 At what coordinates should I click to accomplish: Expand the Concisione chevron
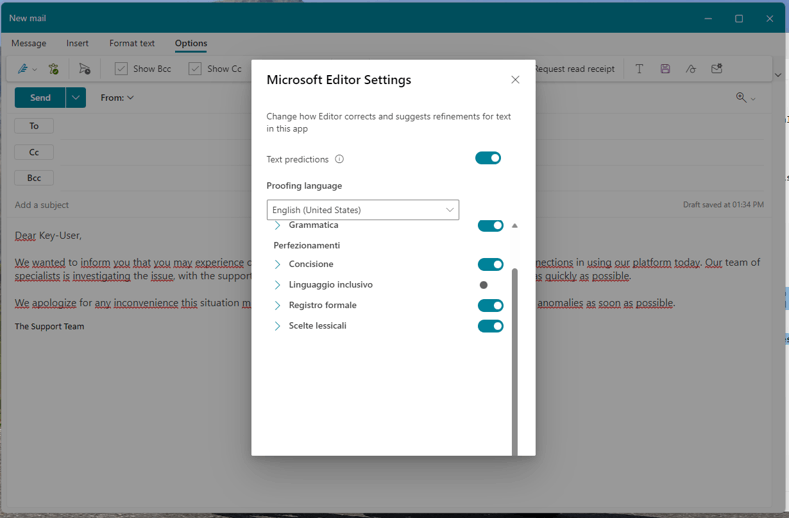click(x=277, y=264)
